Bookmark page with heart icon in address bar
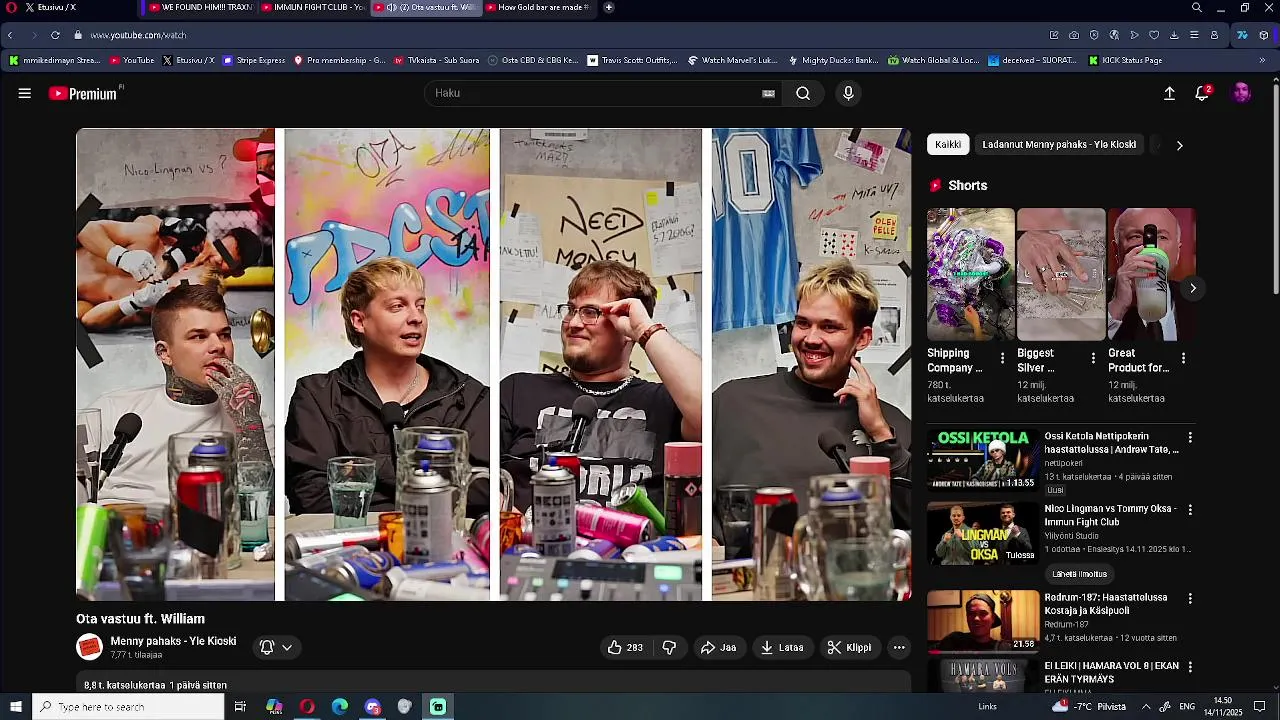The width and height of the screenshot is (1280, 720). 1154,35
